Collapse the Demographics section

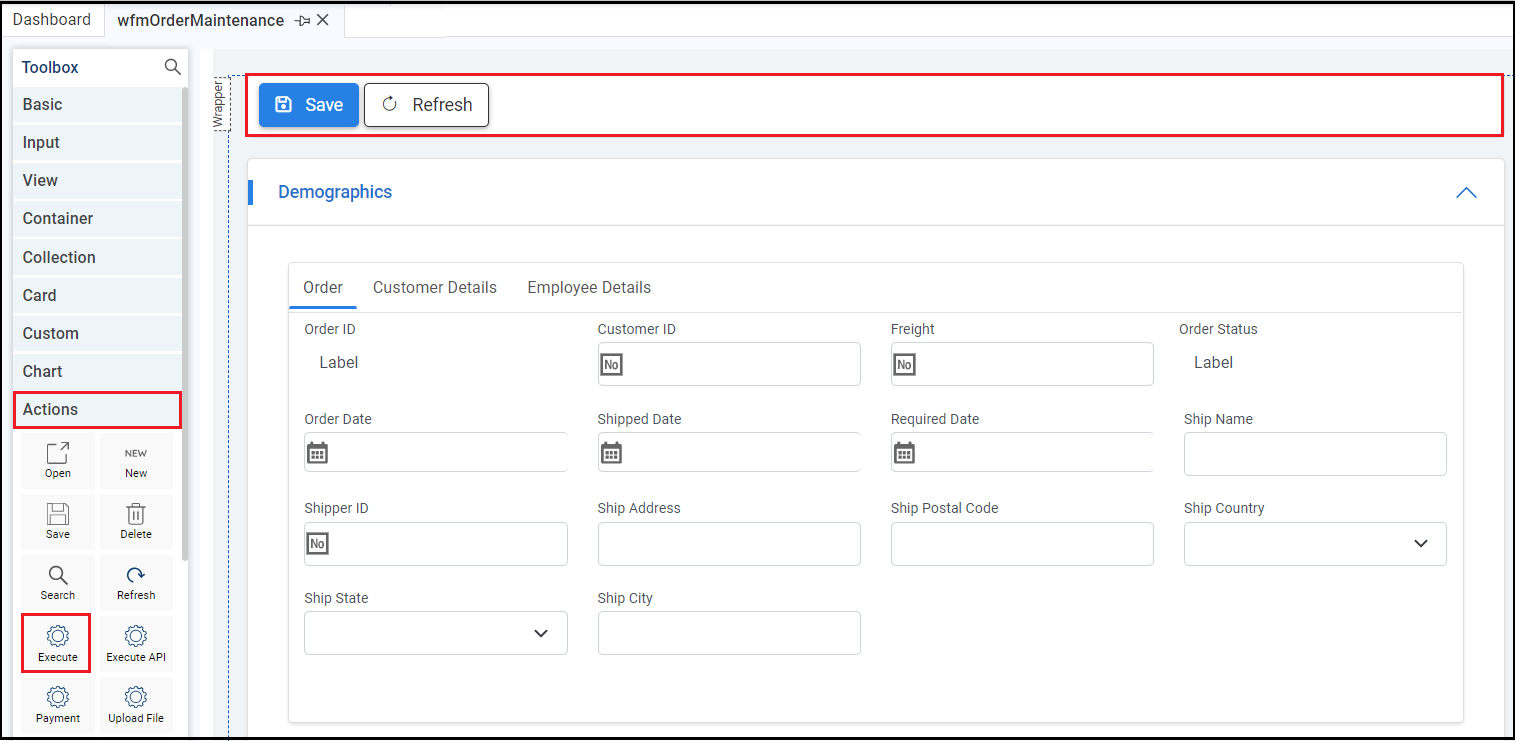(1466, 193)
